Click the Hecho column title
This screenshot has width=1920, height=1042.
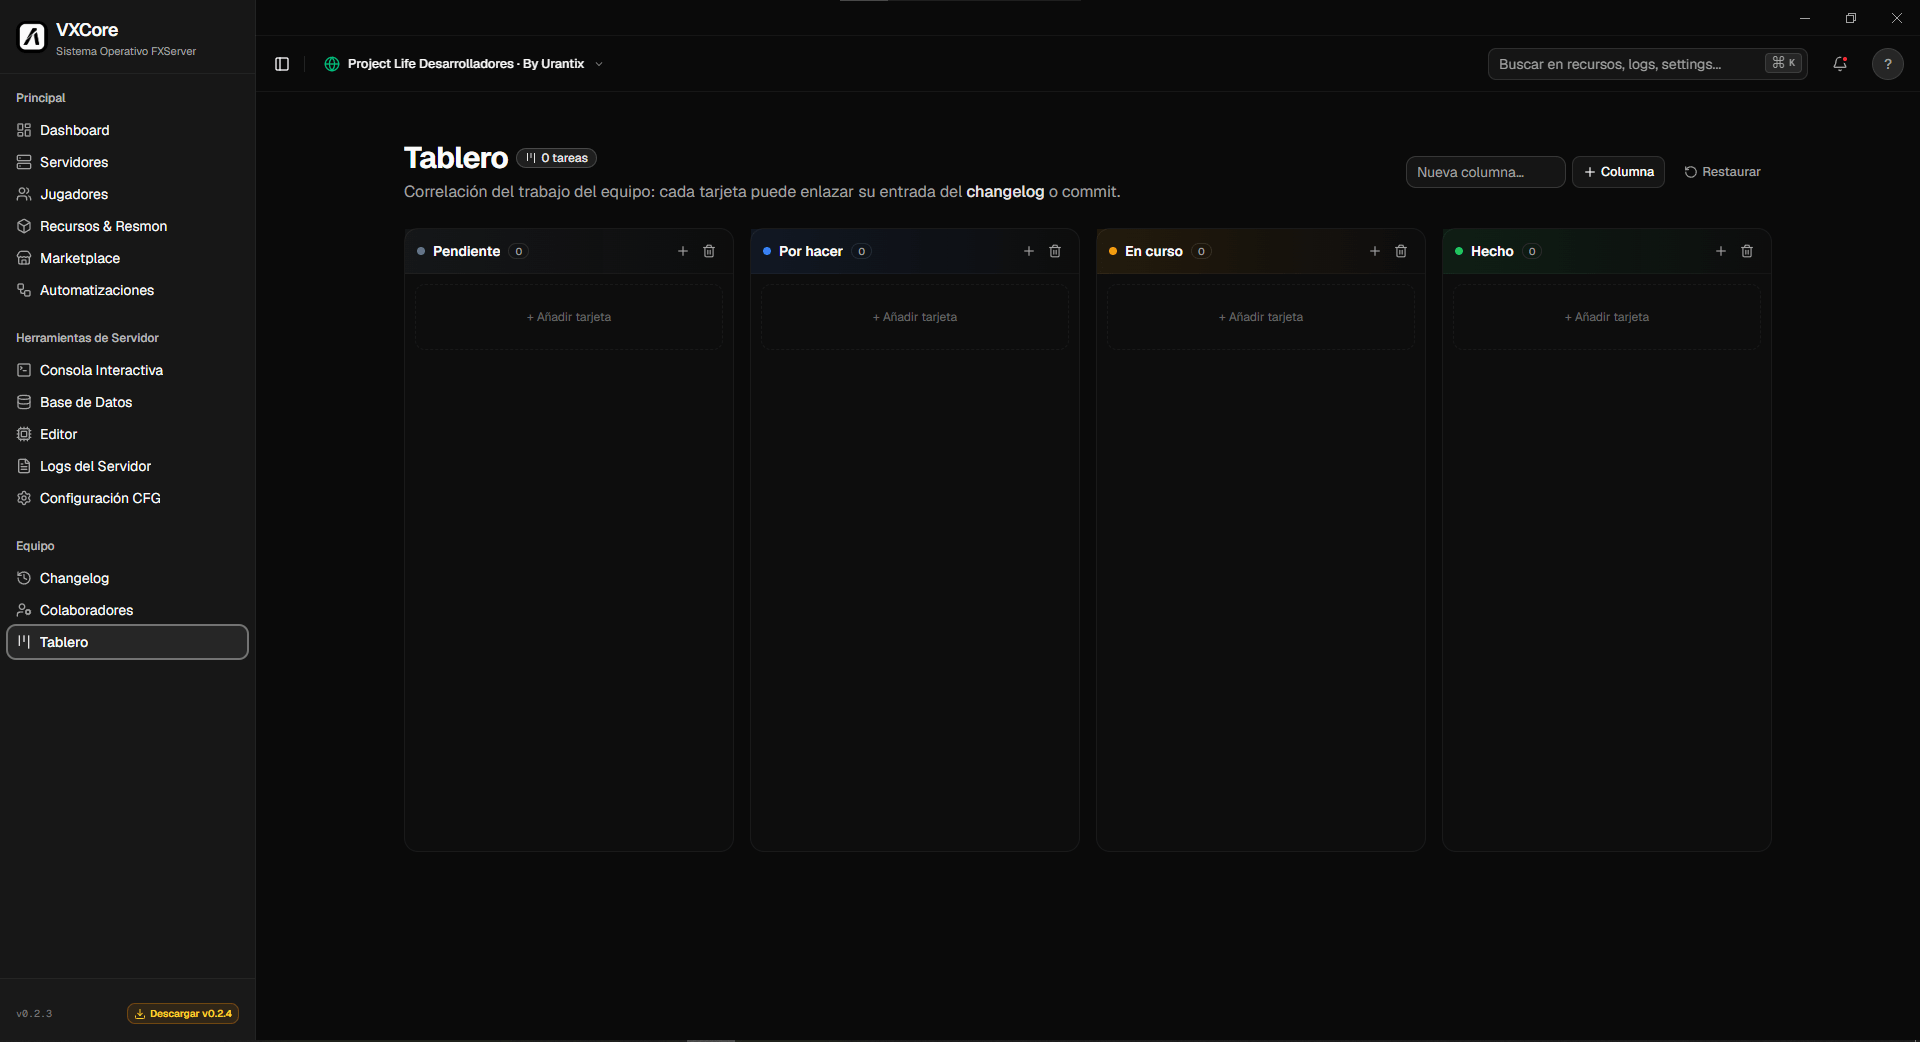coord(1492,251)
